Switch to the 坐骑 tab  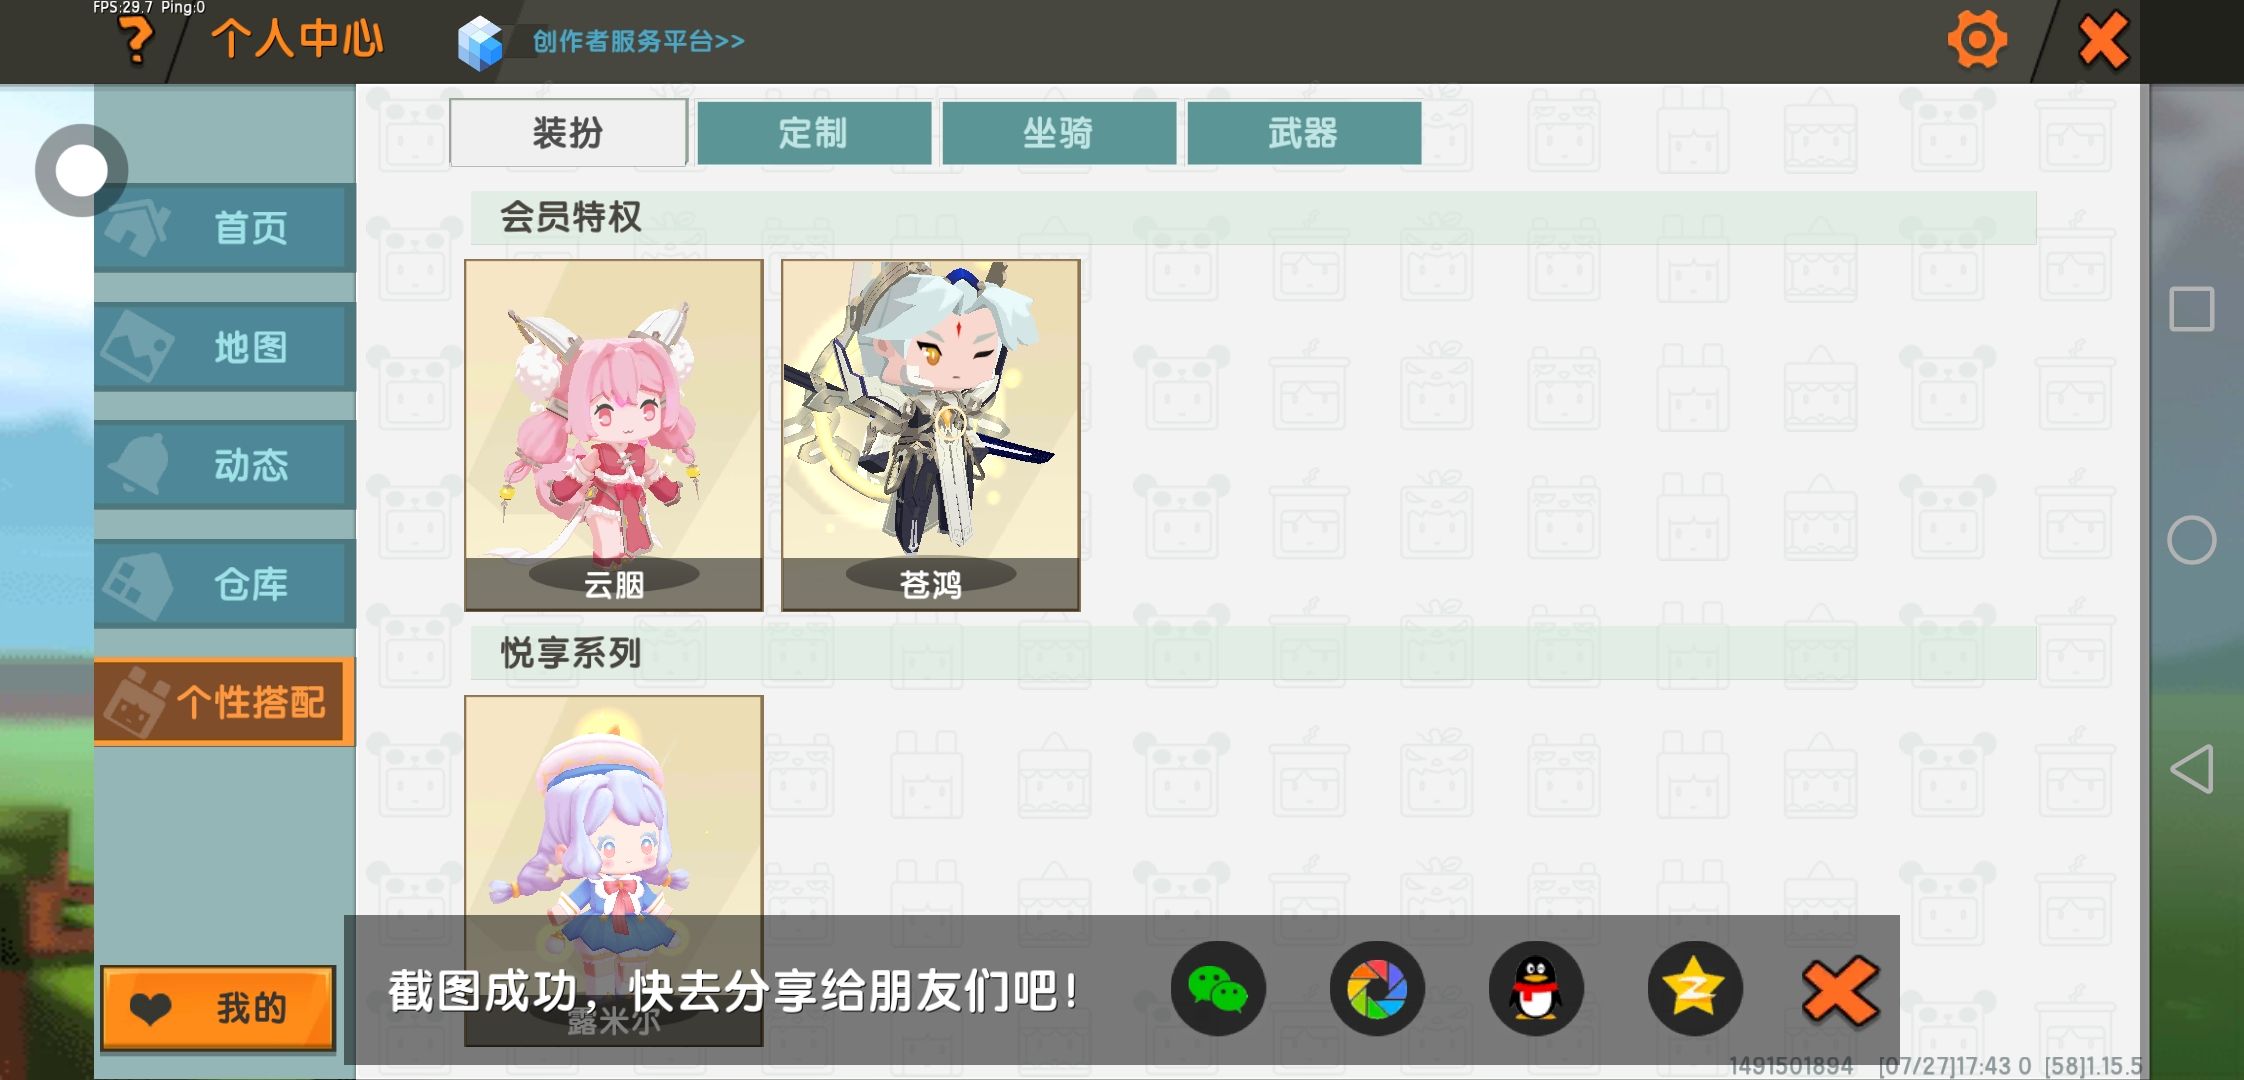tap(1059, 133)
